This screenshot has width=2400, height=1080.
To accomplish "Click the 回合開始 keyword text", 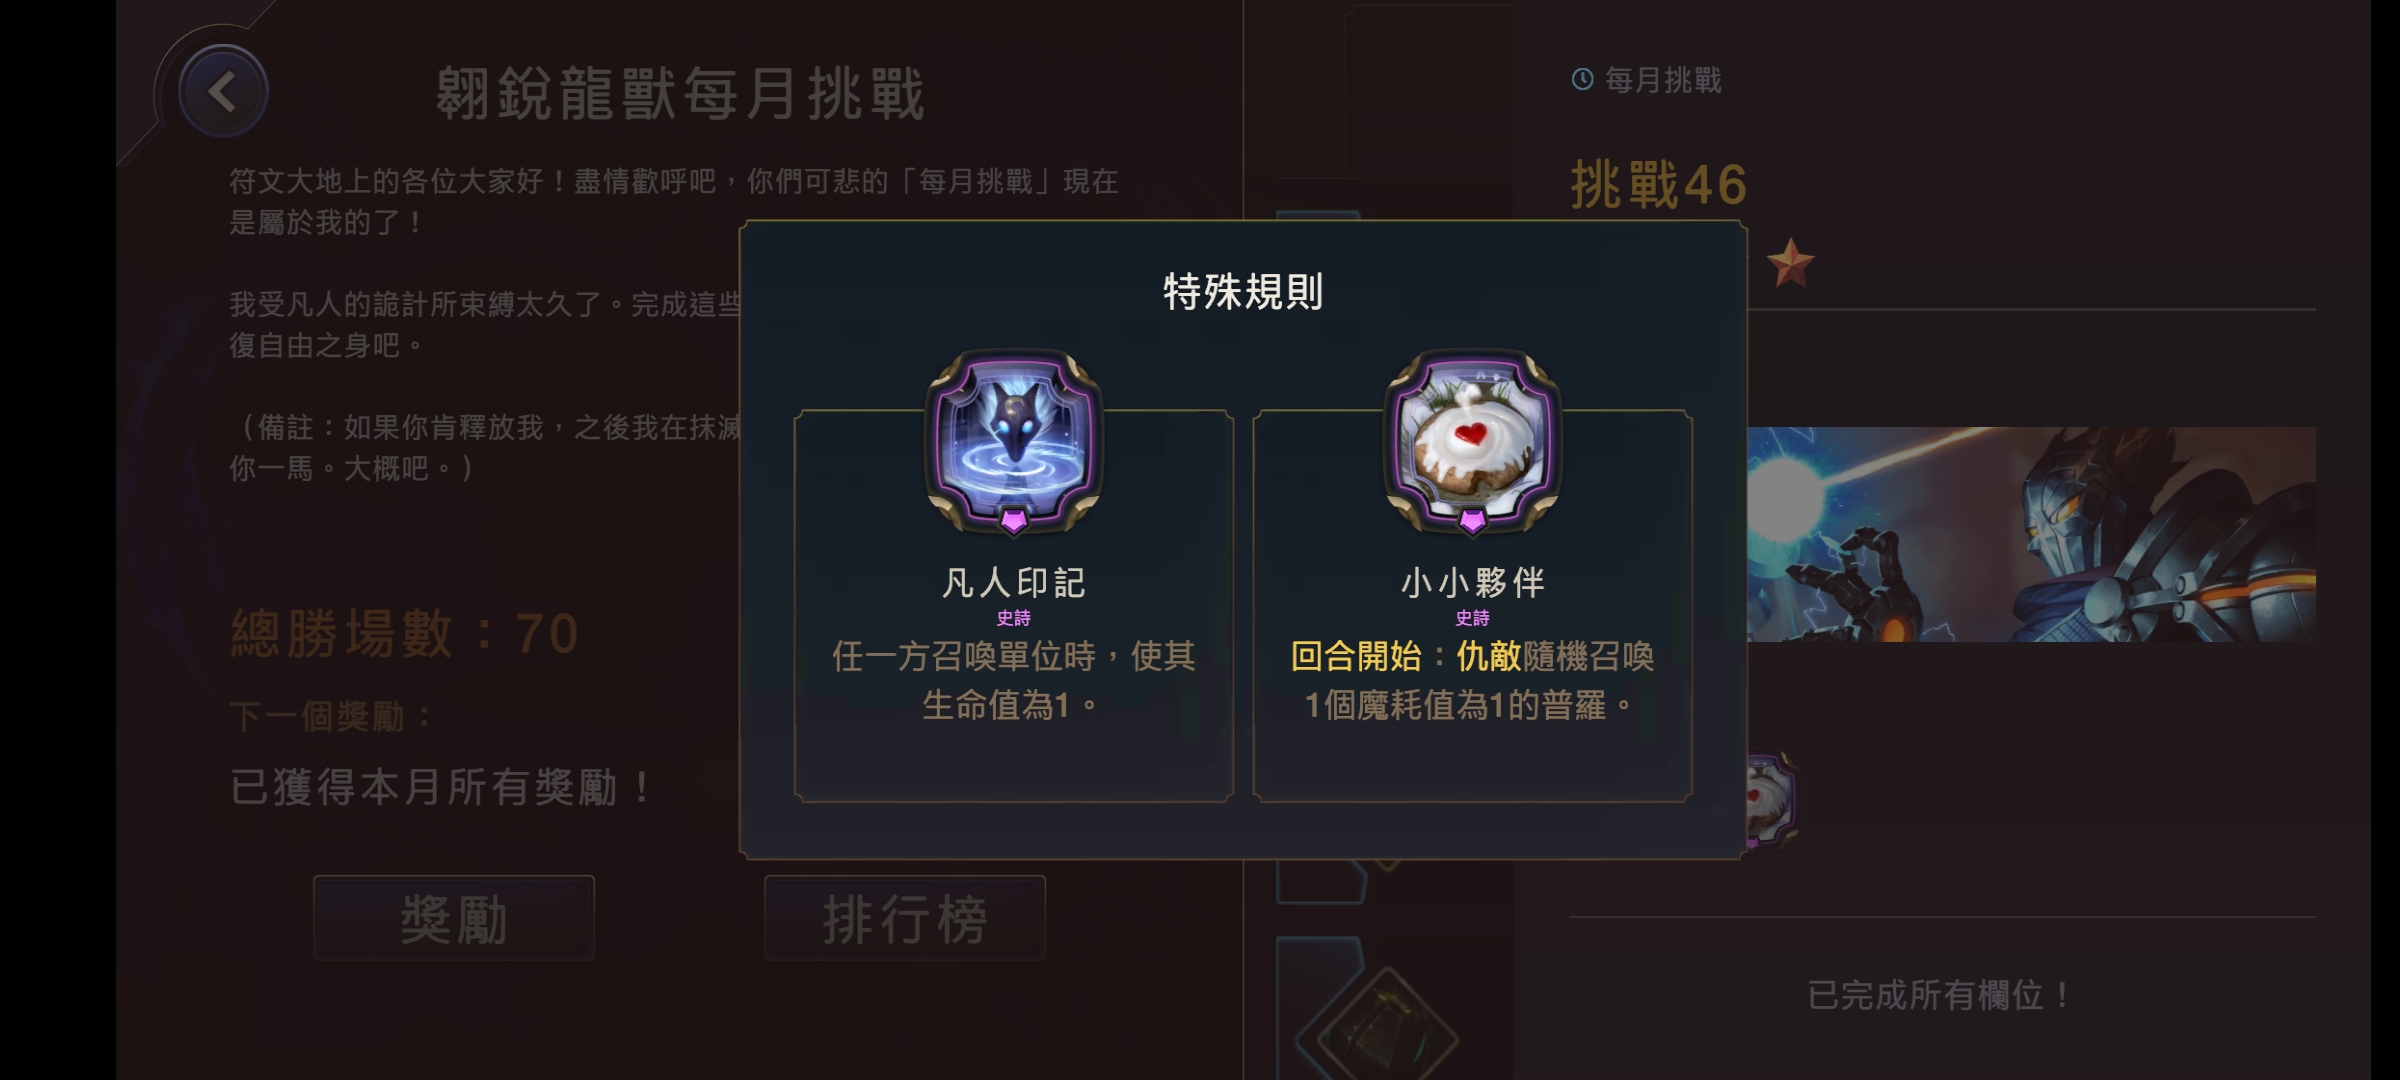I will point(1356,656).
